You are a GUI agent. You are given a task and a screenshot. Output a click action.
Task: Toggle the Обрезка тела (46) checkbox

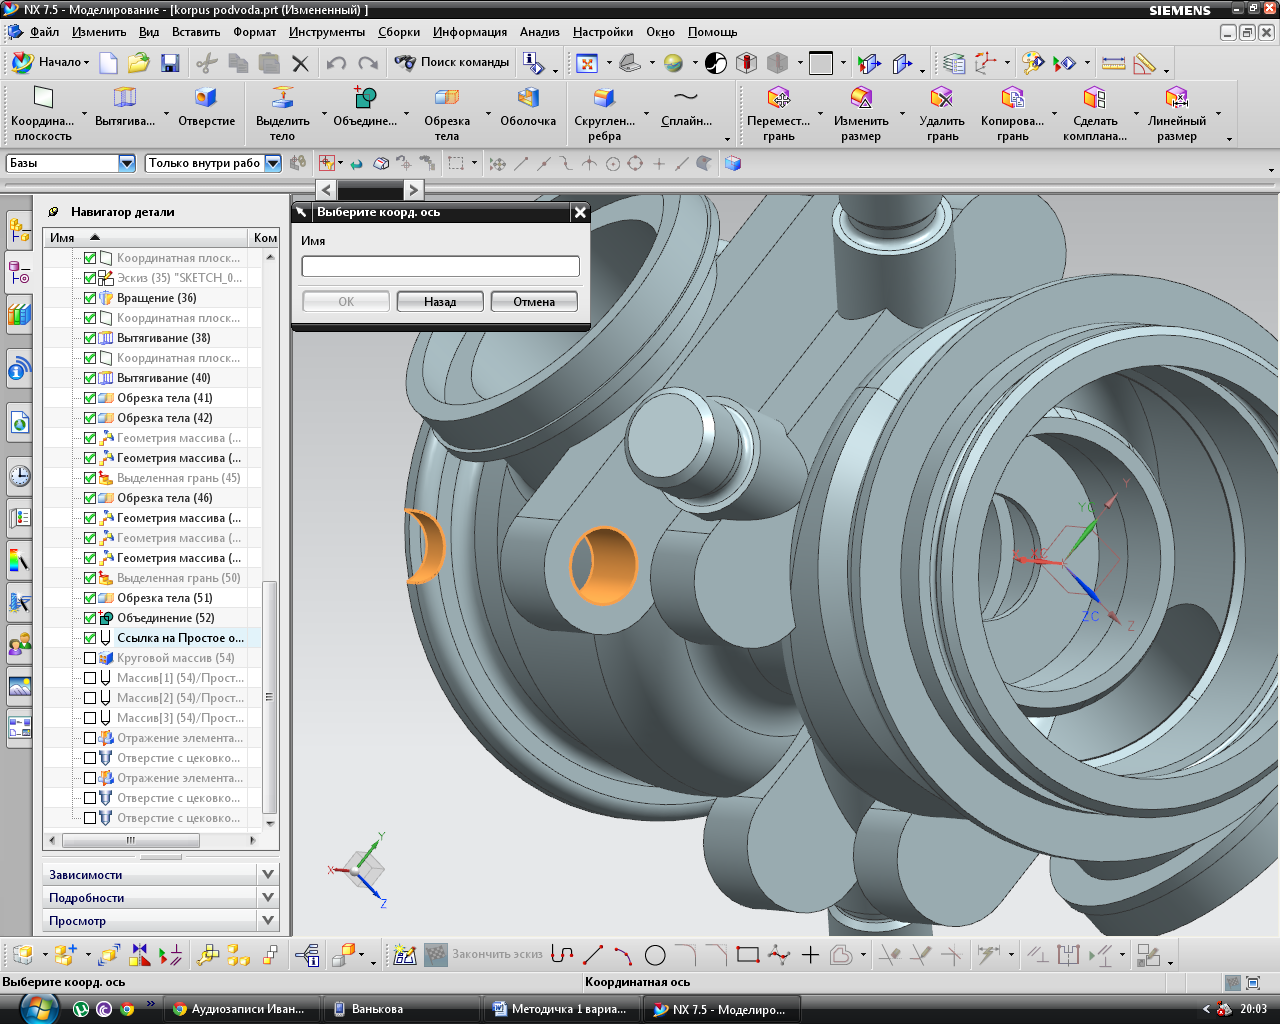click(90, 498)
